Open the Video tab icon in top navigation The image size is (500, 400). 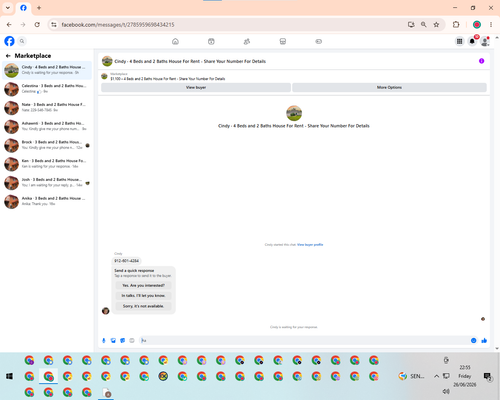coord(211,41)
